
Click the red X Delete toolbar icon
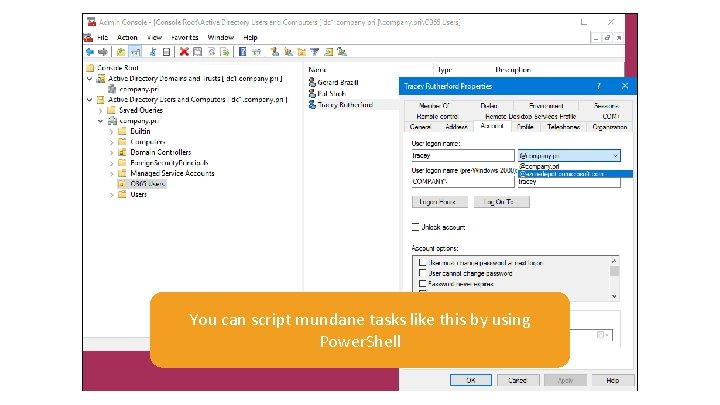click(184, 52)
